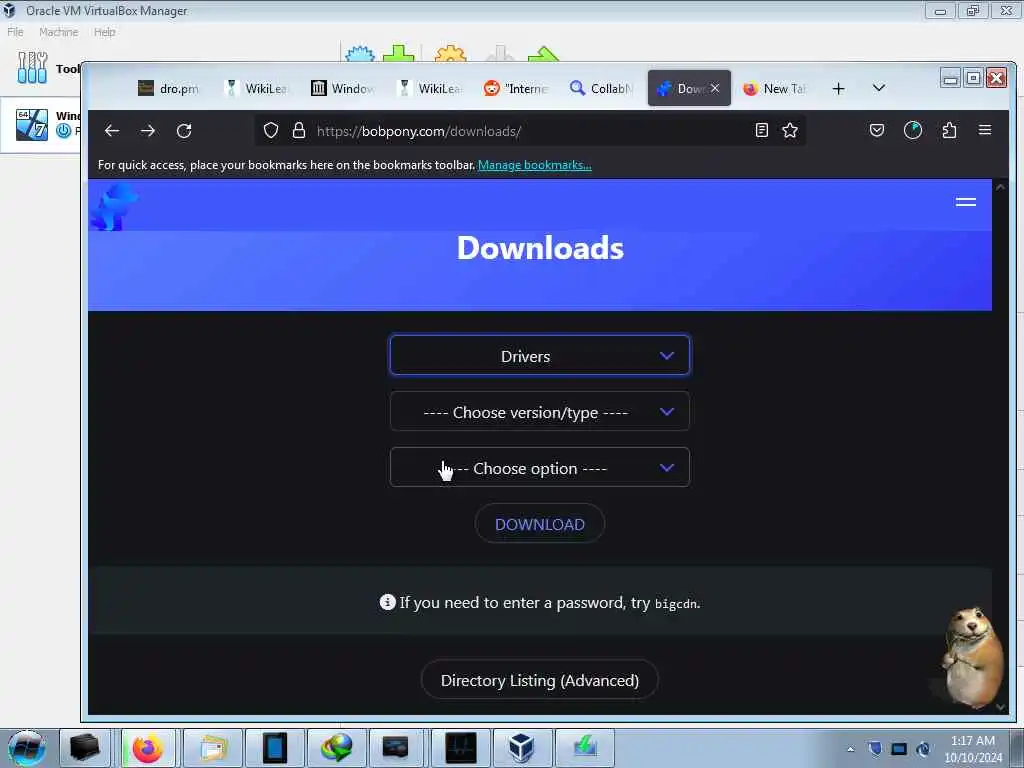Click the orange Settings gear in VirtualBox toolbar
The image size is (1024, 768).
click(451, 54)
